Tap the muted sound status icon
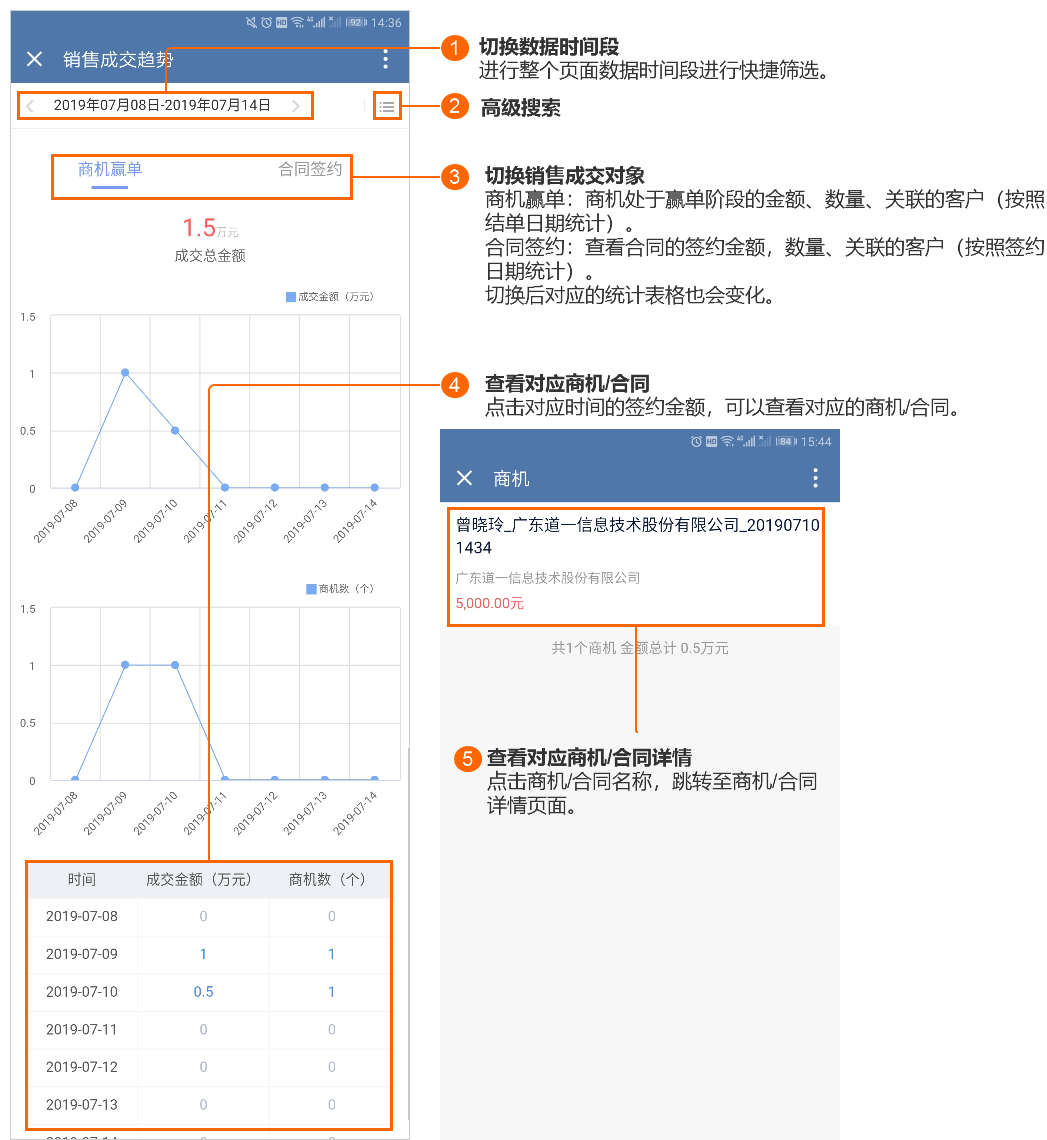The height and width of the screenshot is (1140, 1047). coord(251,23)
